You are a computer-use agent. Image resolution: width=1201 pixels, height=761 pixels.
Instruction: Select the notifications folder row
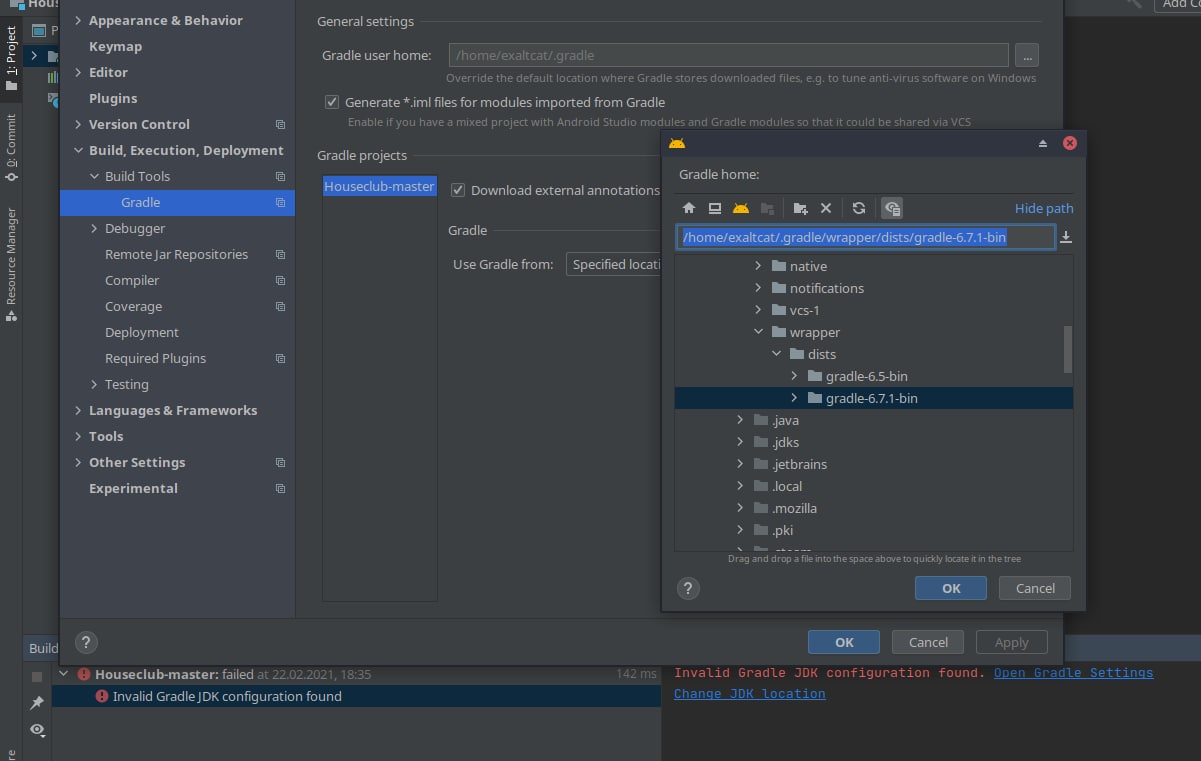click(873, 288)
